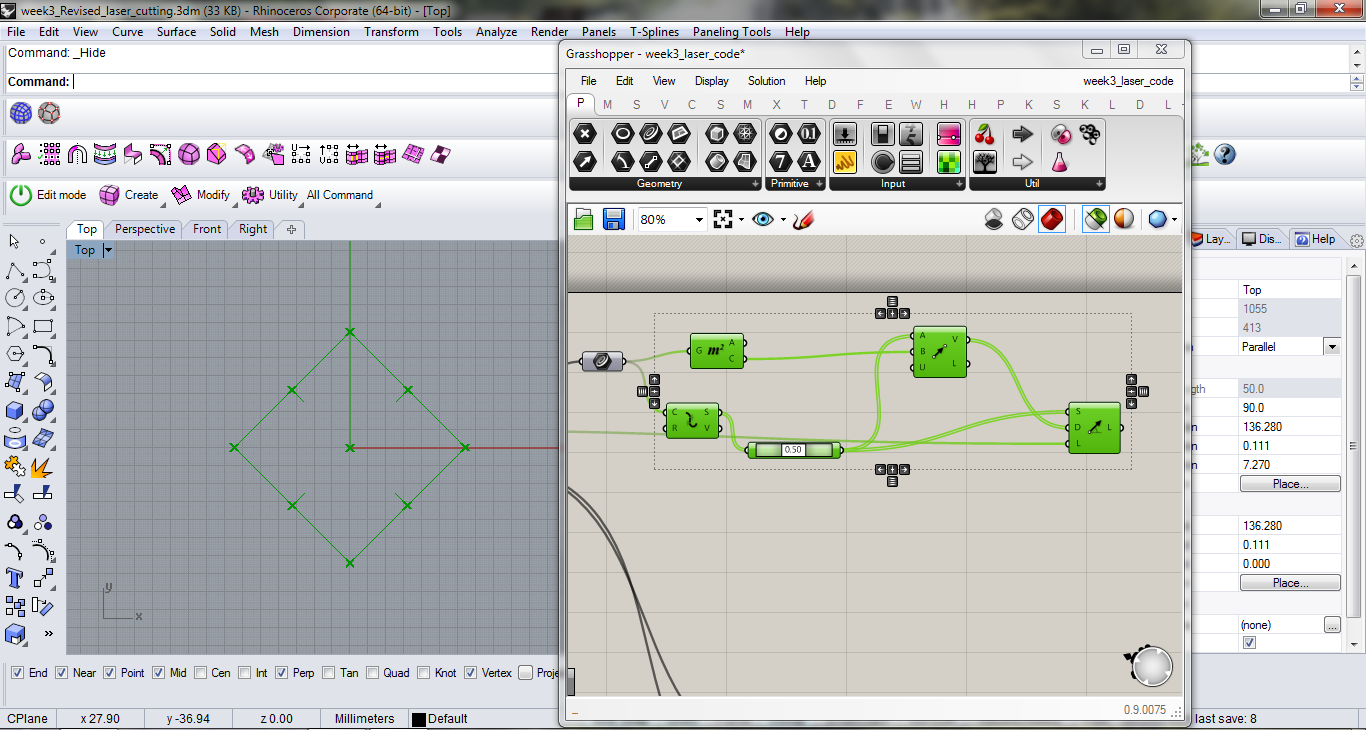
Task: Open the 80% zoom dropdown
Action: (x=699, y=220)
